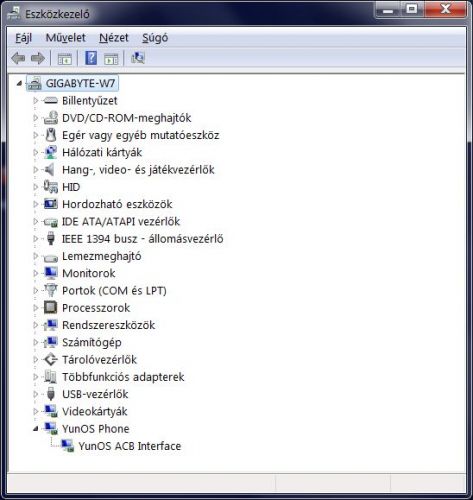The width and height of the screenshot is (473, 500).
Task: Collapse the YunOS Phone category
Action: pyautogui.click(x=36, y=429)
